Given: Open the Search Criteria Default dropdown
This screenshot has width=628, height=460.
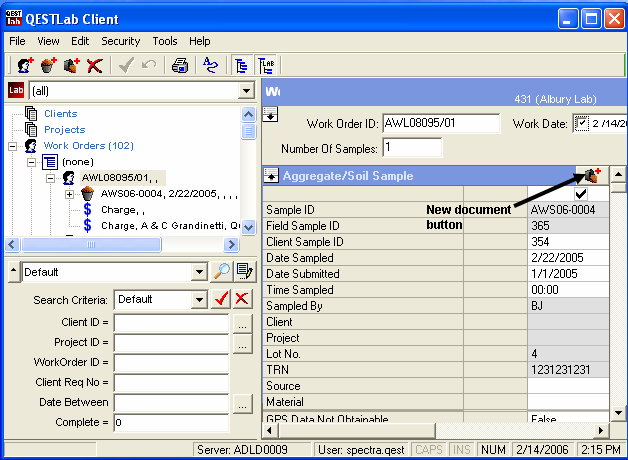Looking at the screenshot, I should [199, 299].
